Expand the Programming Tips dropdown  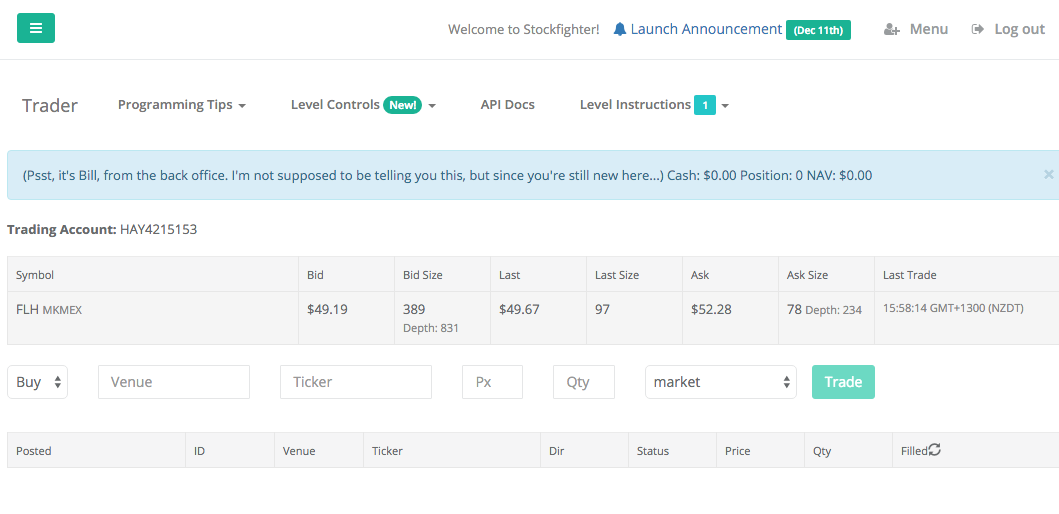[x=181, y=105]
